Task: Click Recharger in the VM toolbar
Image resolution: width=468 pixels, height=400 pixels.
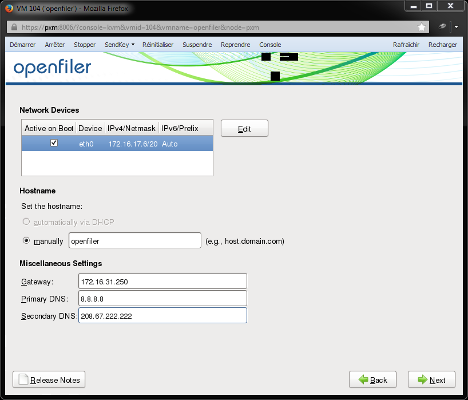Action: 443,45
